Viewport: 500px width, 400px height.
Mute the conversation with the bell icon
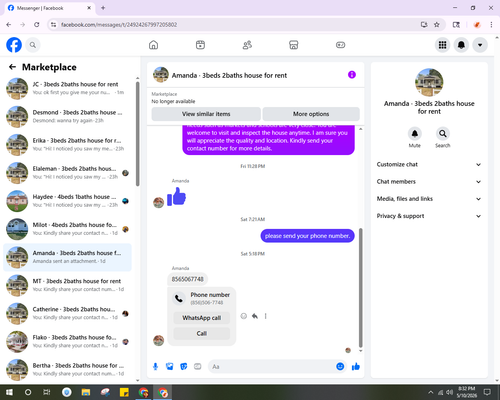coord(415,134)
